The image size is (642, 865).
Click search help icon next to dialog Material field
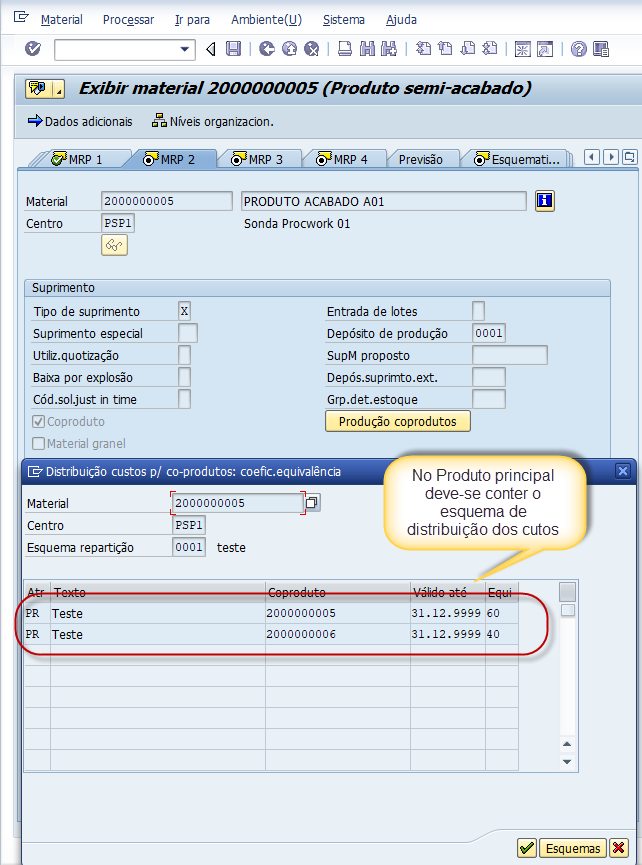pyautogui.click(x=312, y=503)
